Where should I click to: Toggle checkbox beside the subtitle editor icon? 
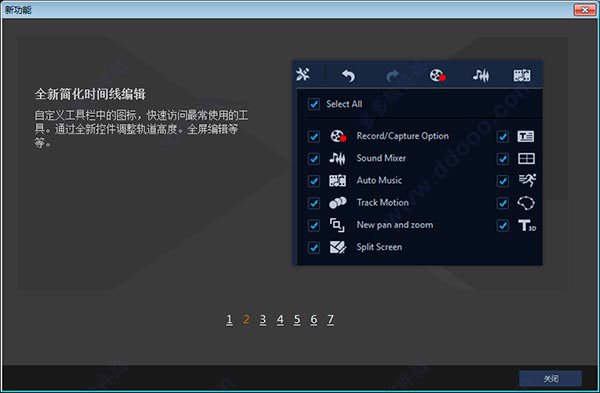[503, 136]
